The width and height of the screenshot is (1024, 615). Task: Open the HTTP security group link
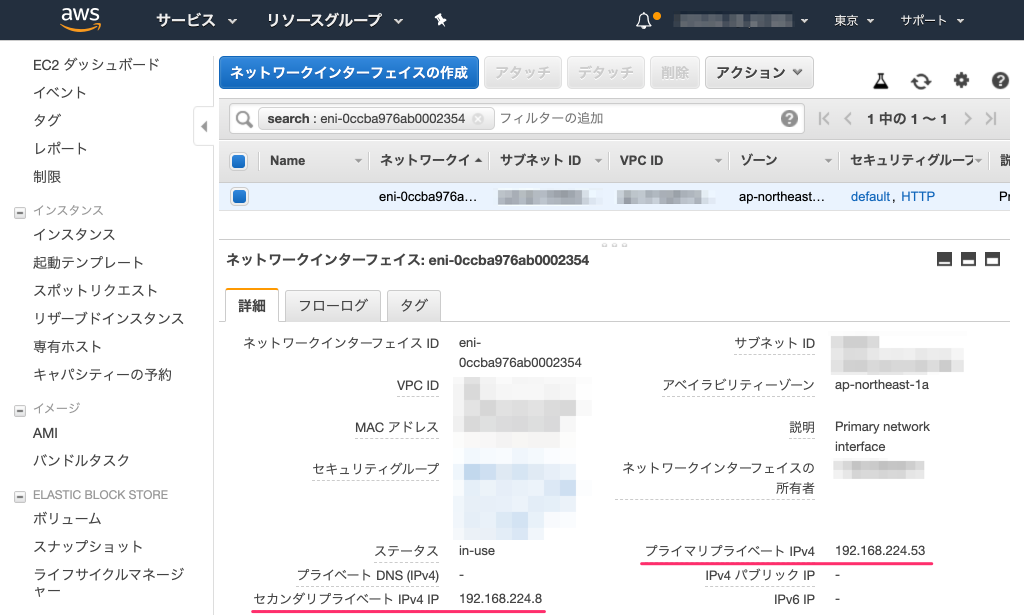click(x=918, y=197)
